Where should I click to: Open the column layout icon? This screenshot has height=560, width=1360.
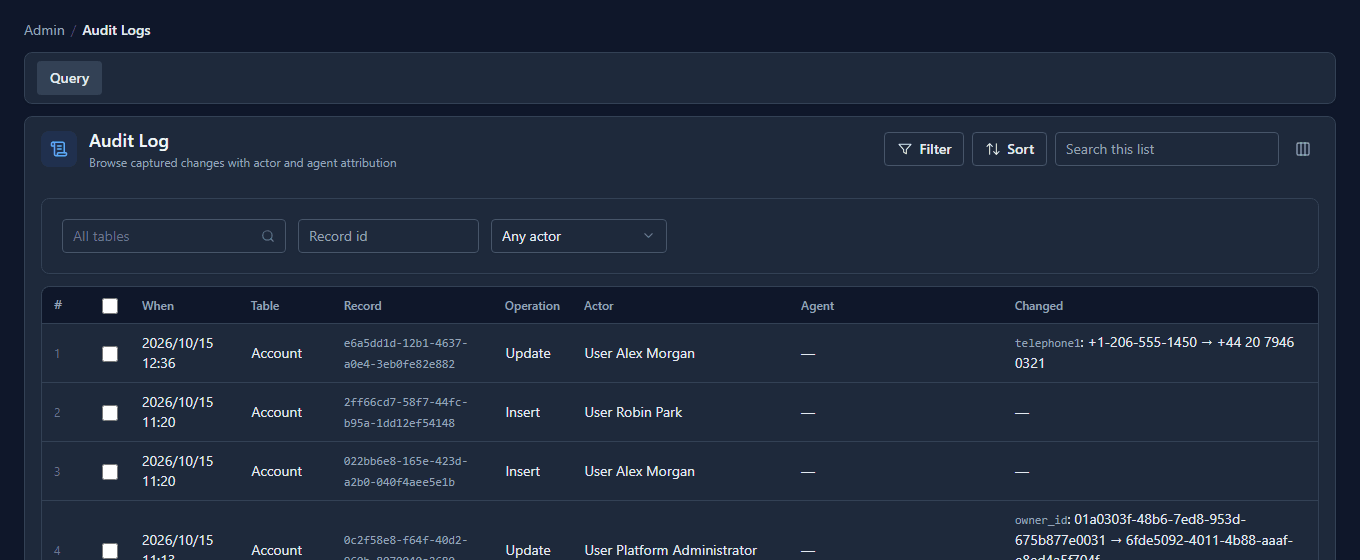tap(1303, 149)
